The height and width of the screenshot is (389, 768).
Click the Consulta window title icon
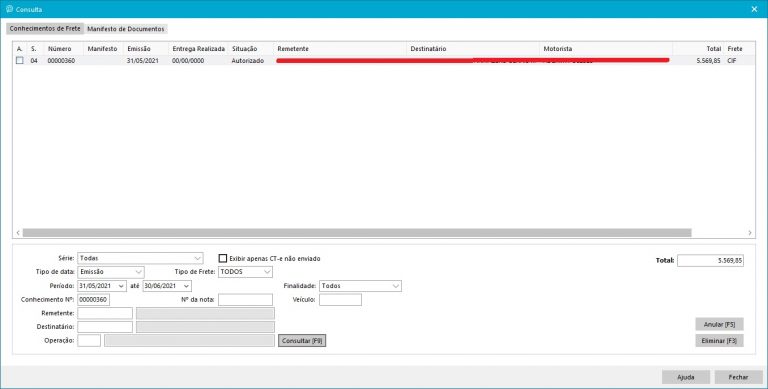pos(9,9)
